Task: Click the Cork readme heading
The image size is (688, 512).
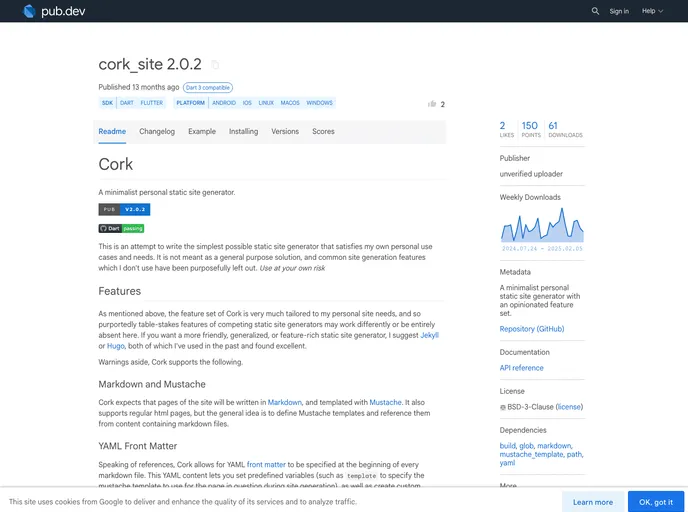Action: (x=115, y=165)
